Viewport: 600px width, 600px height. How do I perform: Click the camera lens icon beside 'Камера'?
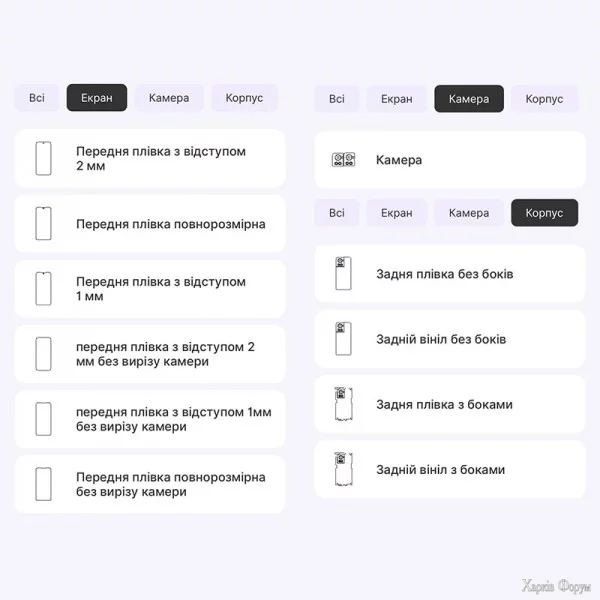343,160
